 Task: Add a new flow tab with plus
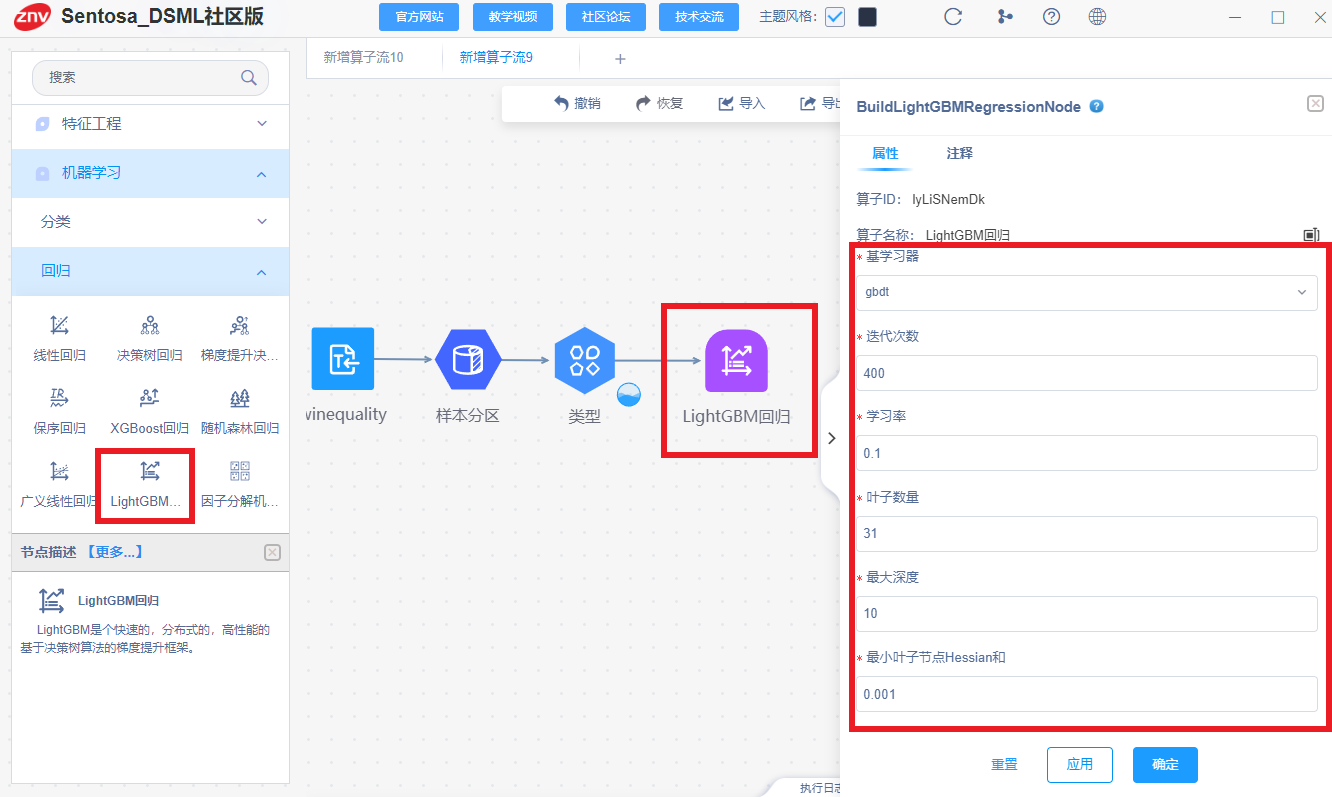point(620,59)
